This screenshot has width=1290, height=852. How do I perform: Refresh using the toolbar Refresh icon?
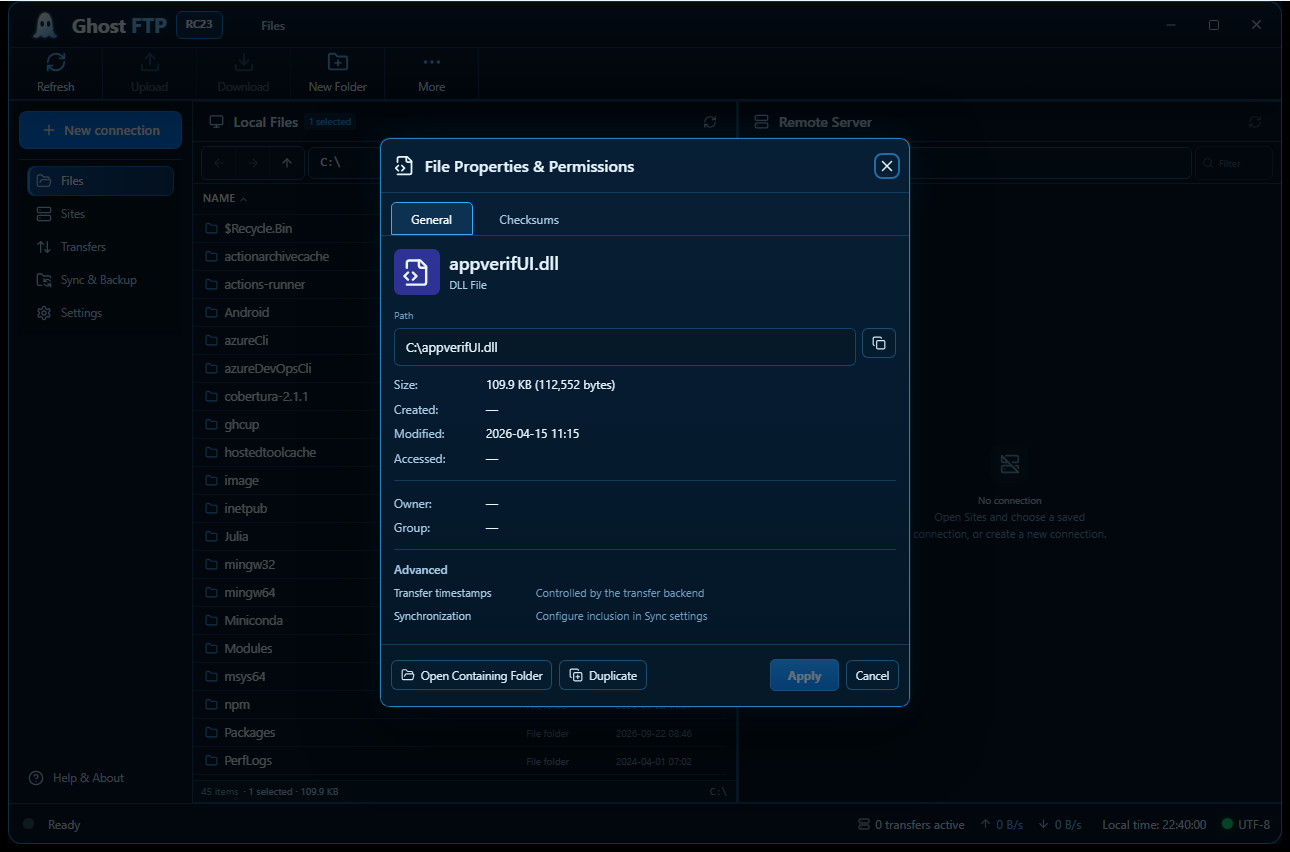click(56, 73)
